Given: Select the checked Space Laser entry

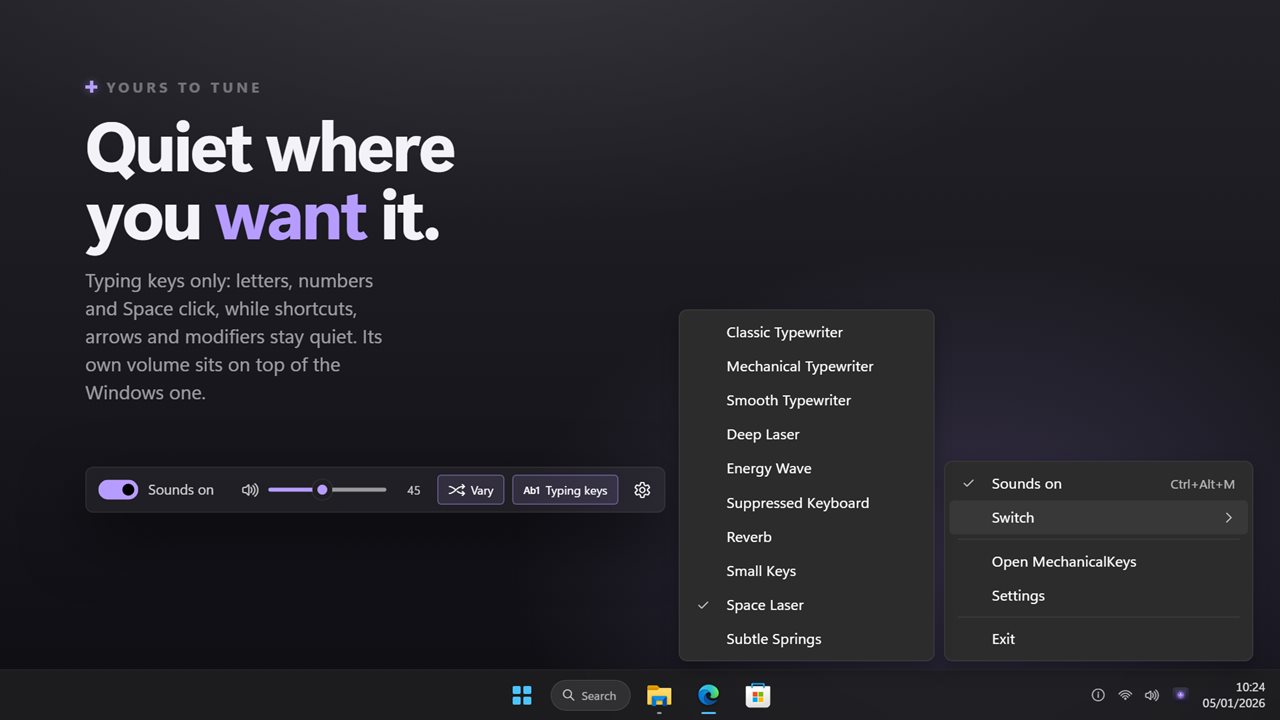Looking at the screenshot, I should 806,605.
